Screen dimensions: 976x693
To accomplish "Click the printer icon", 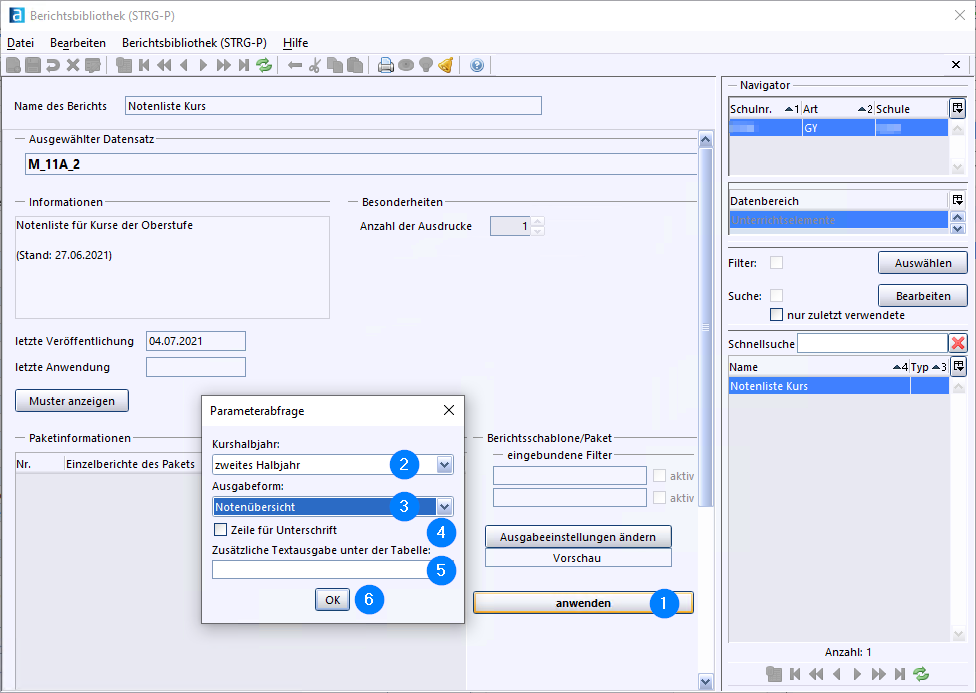I will pos(386,65).
